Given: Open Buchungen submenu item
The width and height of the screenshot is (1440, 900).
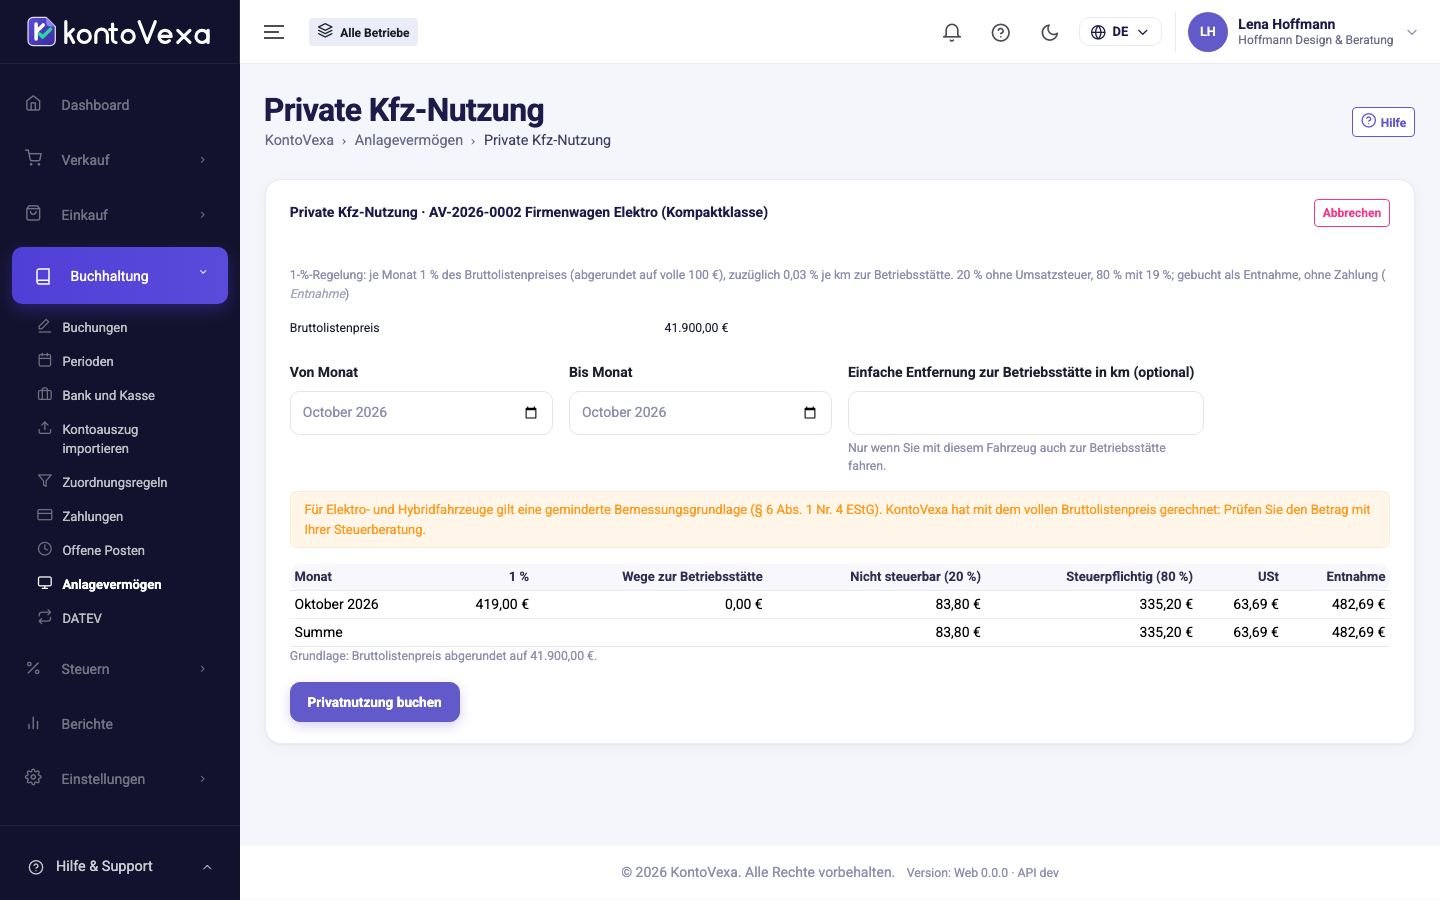Looking at the screenshot, I should (x=95, y=327).
